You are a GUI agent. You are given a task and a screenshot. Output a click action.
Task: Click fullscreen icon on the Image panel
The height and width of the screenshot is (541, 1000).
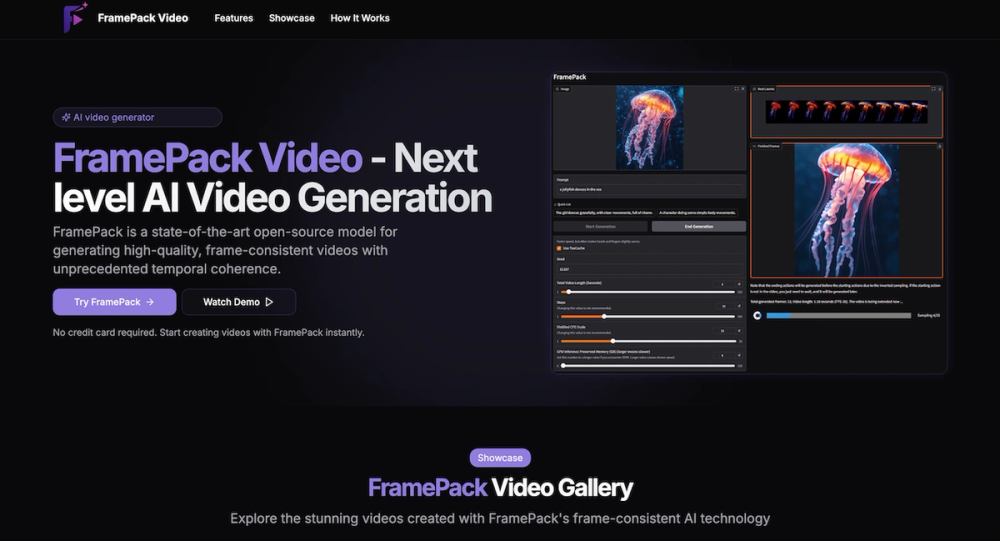click(x=736, y=89)
